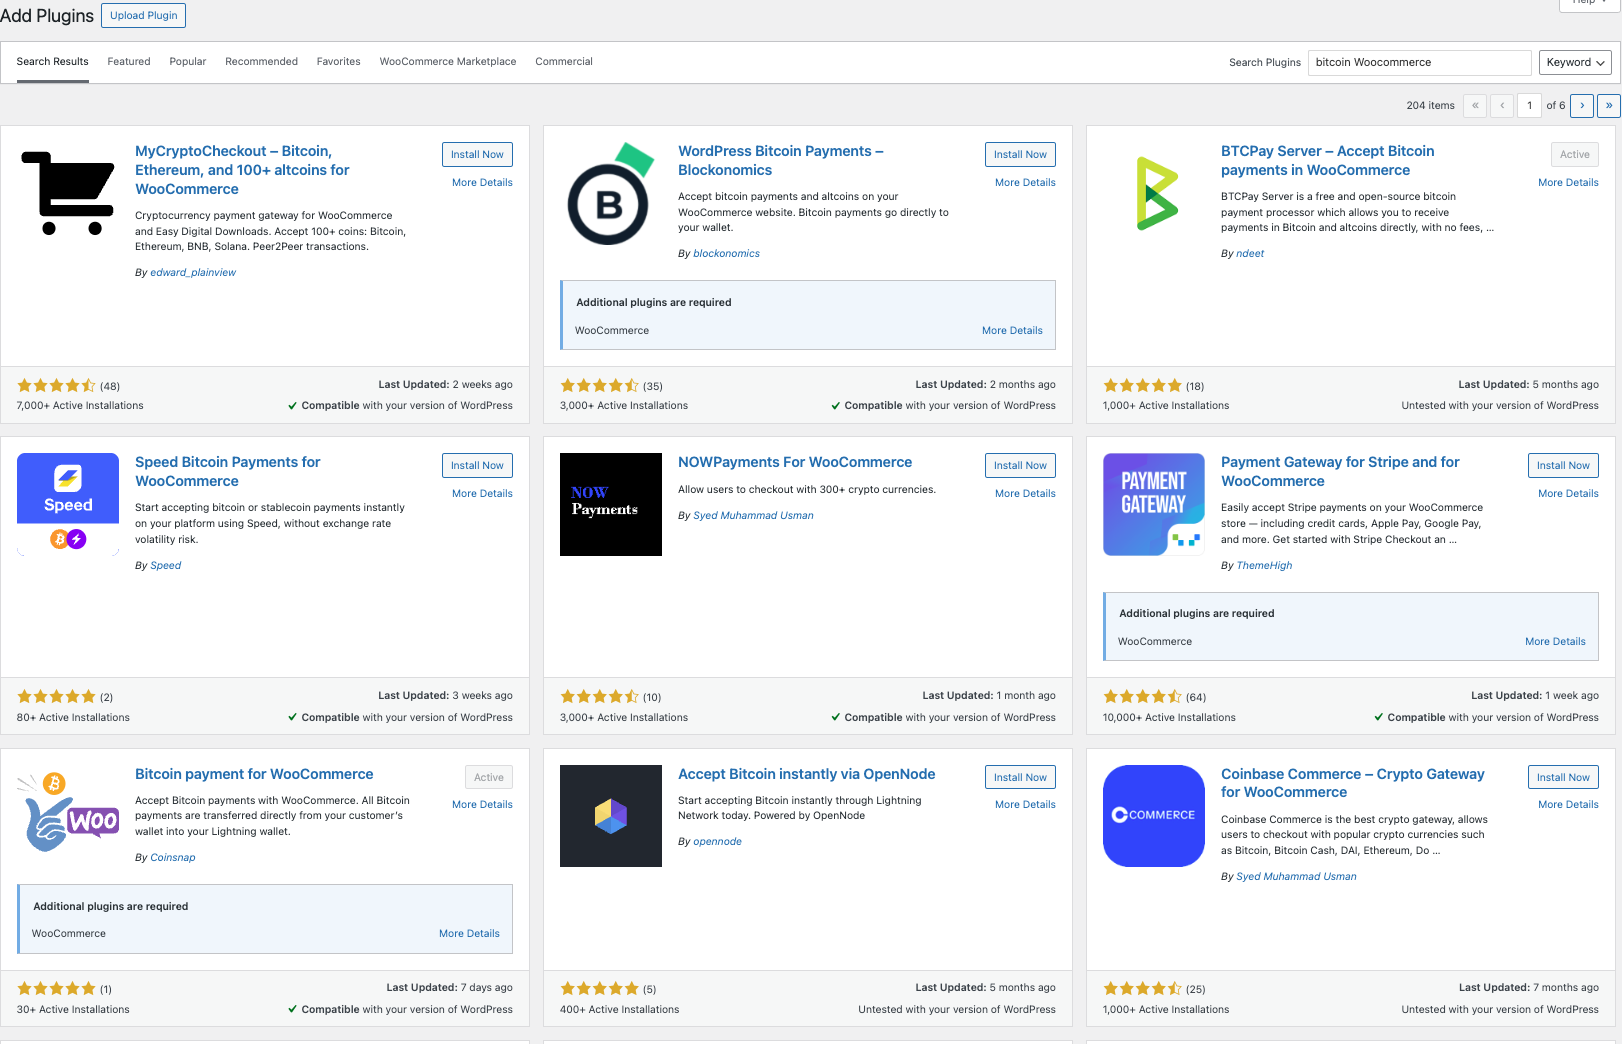Install Payment Gateway for Stripe plugin
Viewport: 1622px width, 1044px height.
1563,465
